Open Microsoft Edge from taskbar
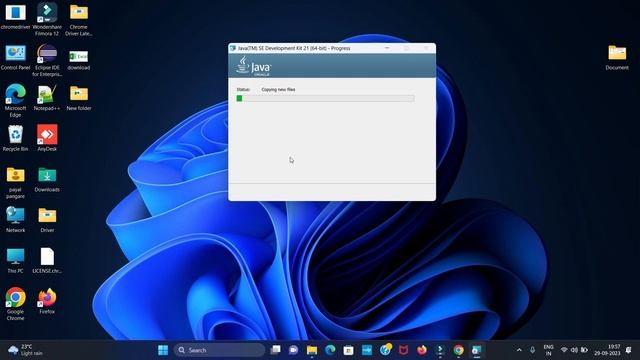This screenshot has height=360, width=640. tap(330, 350)
